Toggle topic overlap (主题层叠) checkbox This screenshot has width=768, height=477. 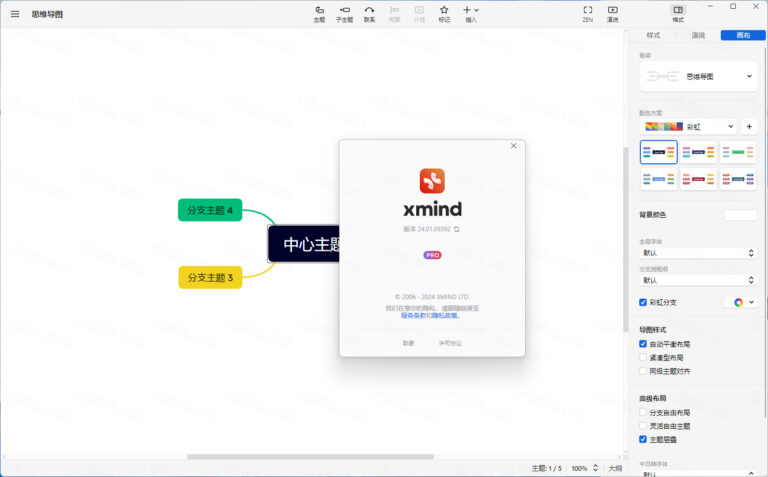[643, 439]
